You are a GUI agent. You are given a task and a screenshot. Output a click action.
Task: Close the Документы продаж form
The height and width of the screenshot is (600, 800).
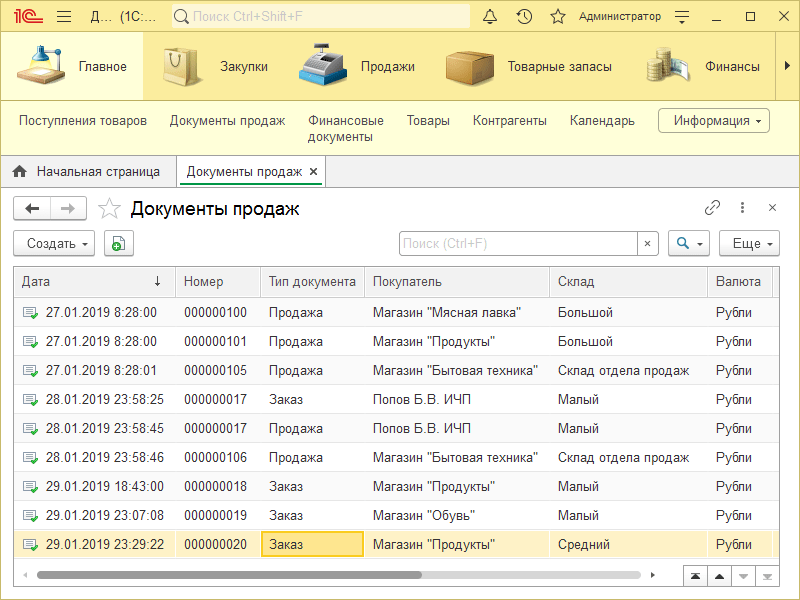tap(772, 208)
